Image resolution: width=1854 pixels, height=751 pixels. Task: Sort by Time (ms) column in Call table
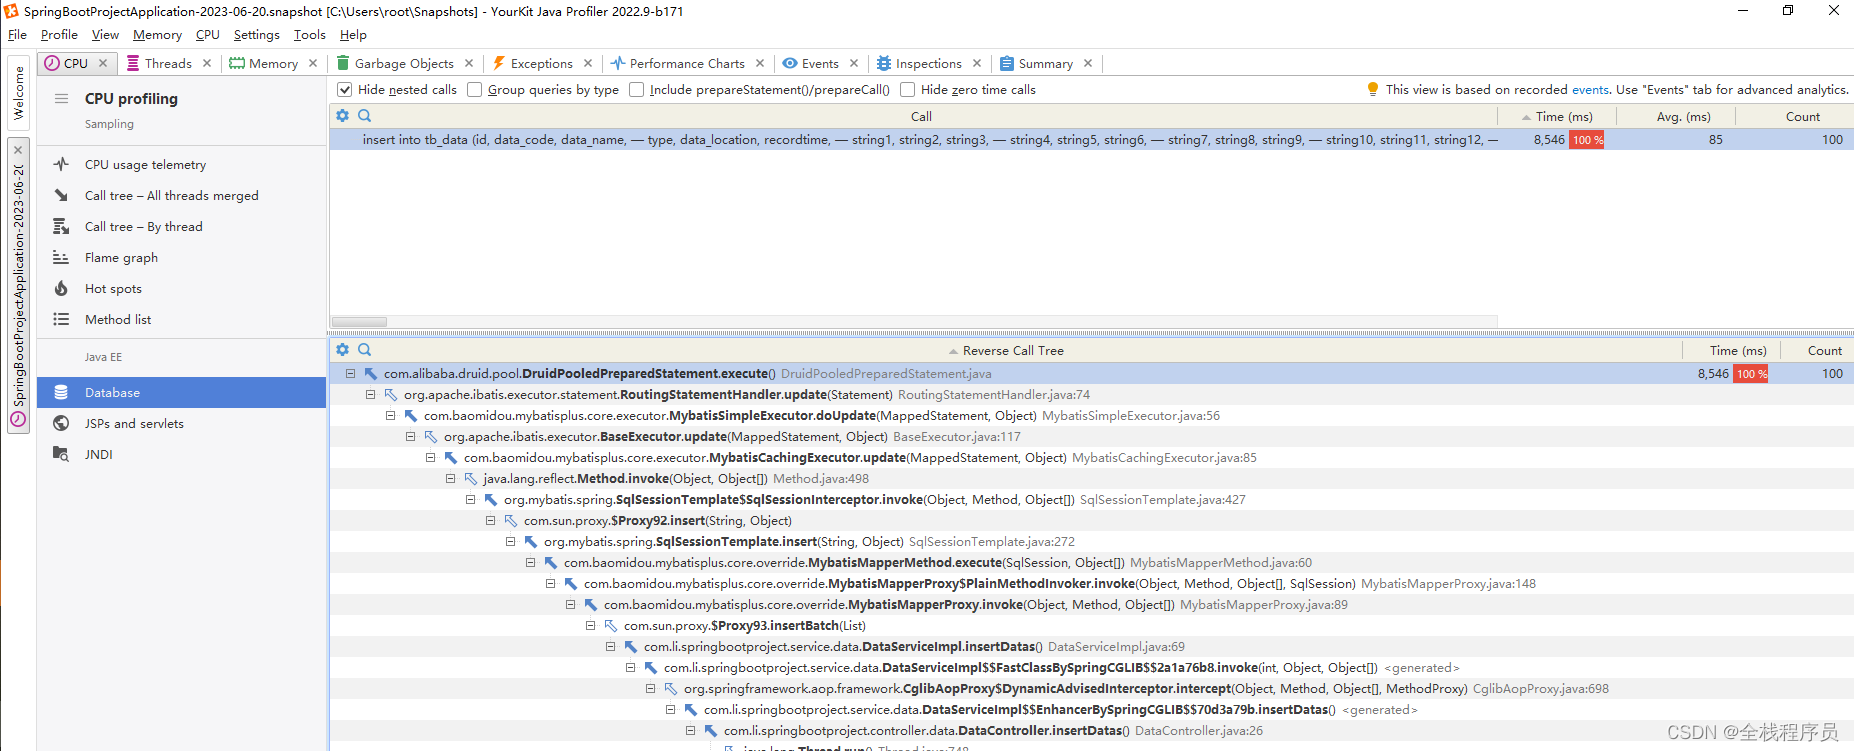coord(1556,116)
